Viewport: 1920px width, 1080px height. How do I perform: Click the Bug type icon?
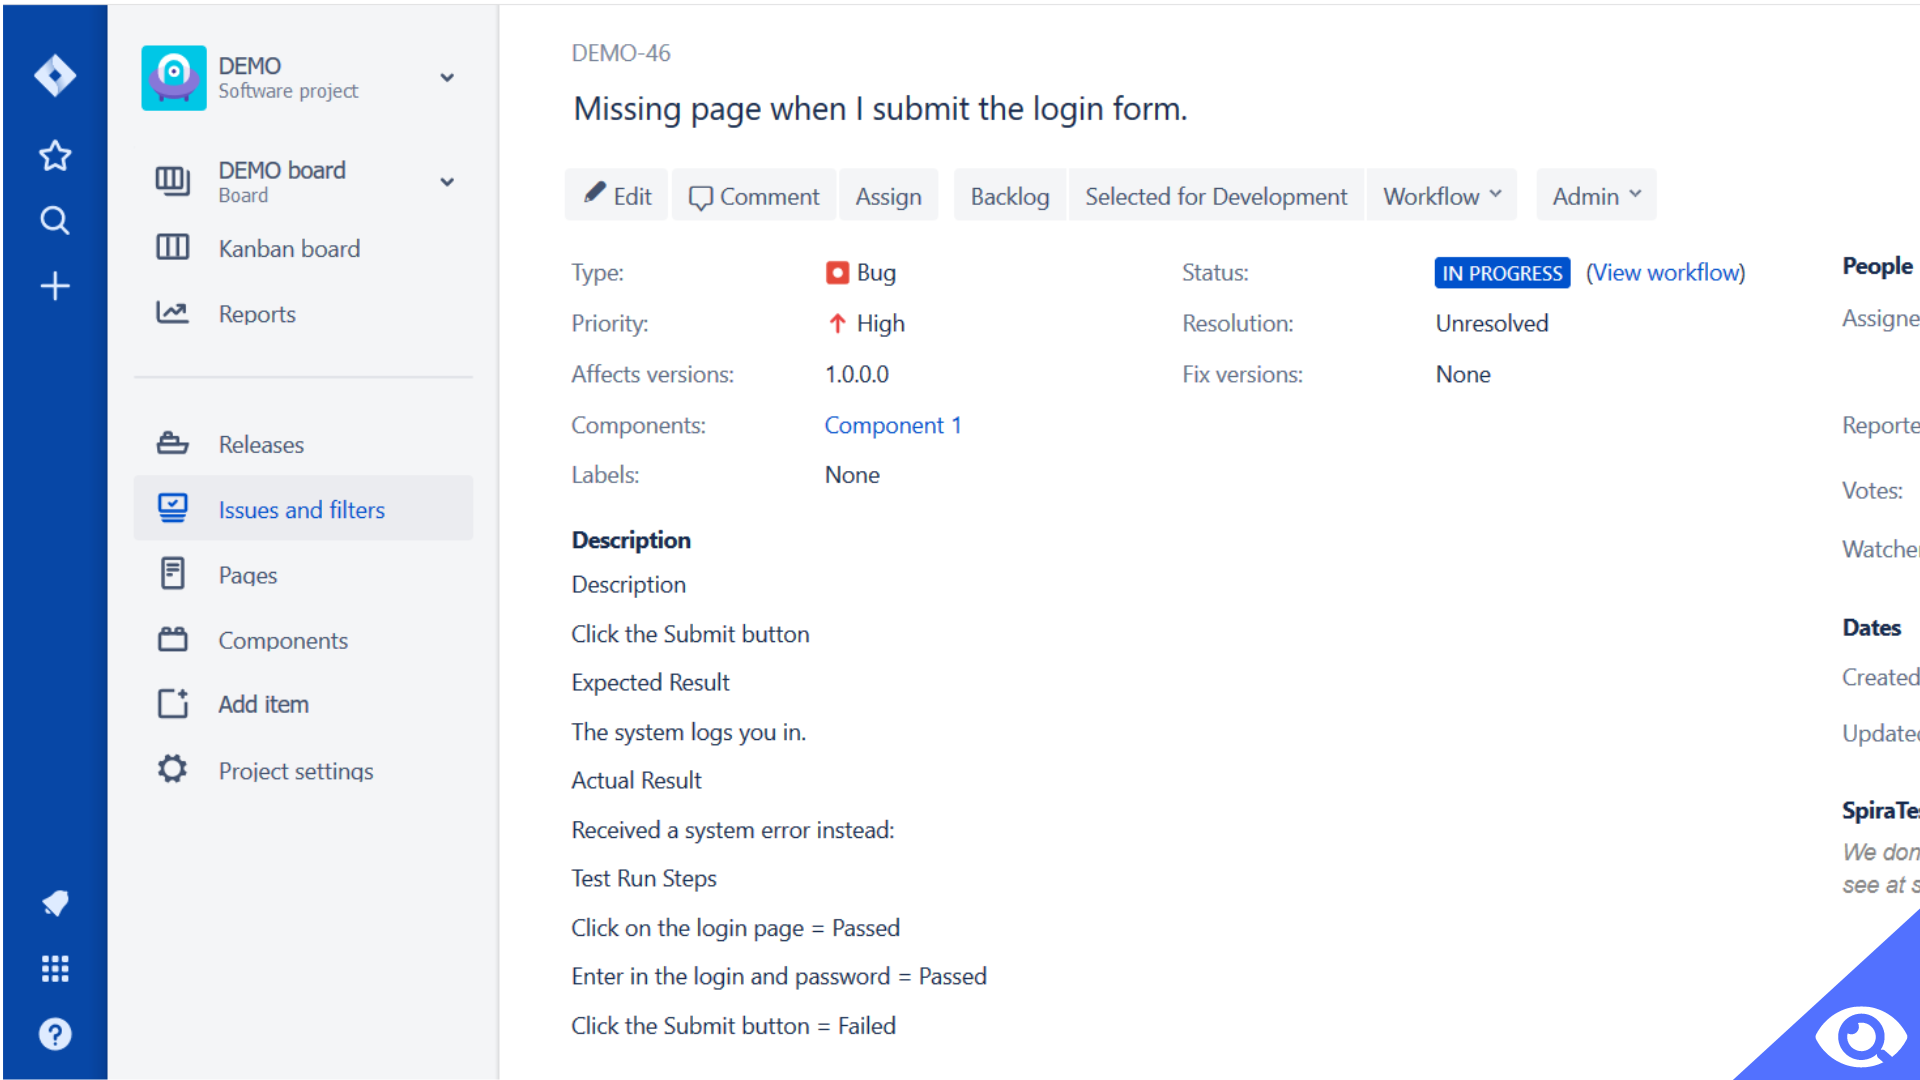(x=835, y=273)
